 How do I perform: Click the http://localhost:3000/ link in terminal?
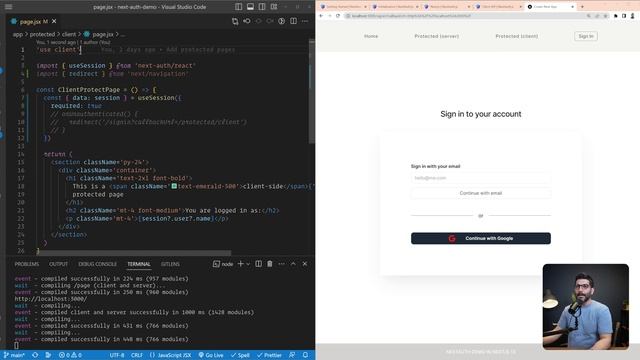pyautogui.click(x=51, y=299)
